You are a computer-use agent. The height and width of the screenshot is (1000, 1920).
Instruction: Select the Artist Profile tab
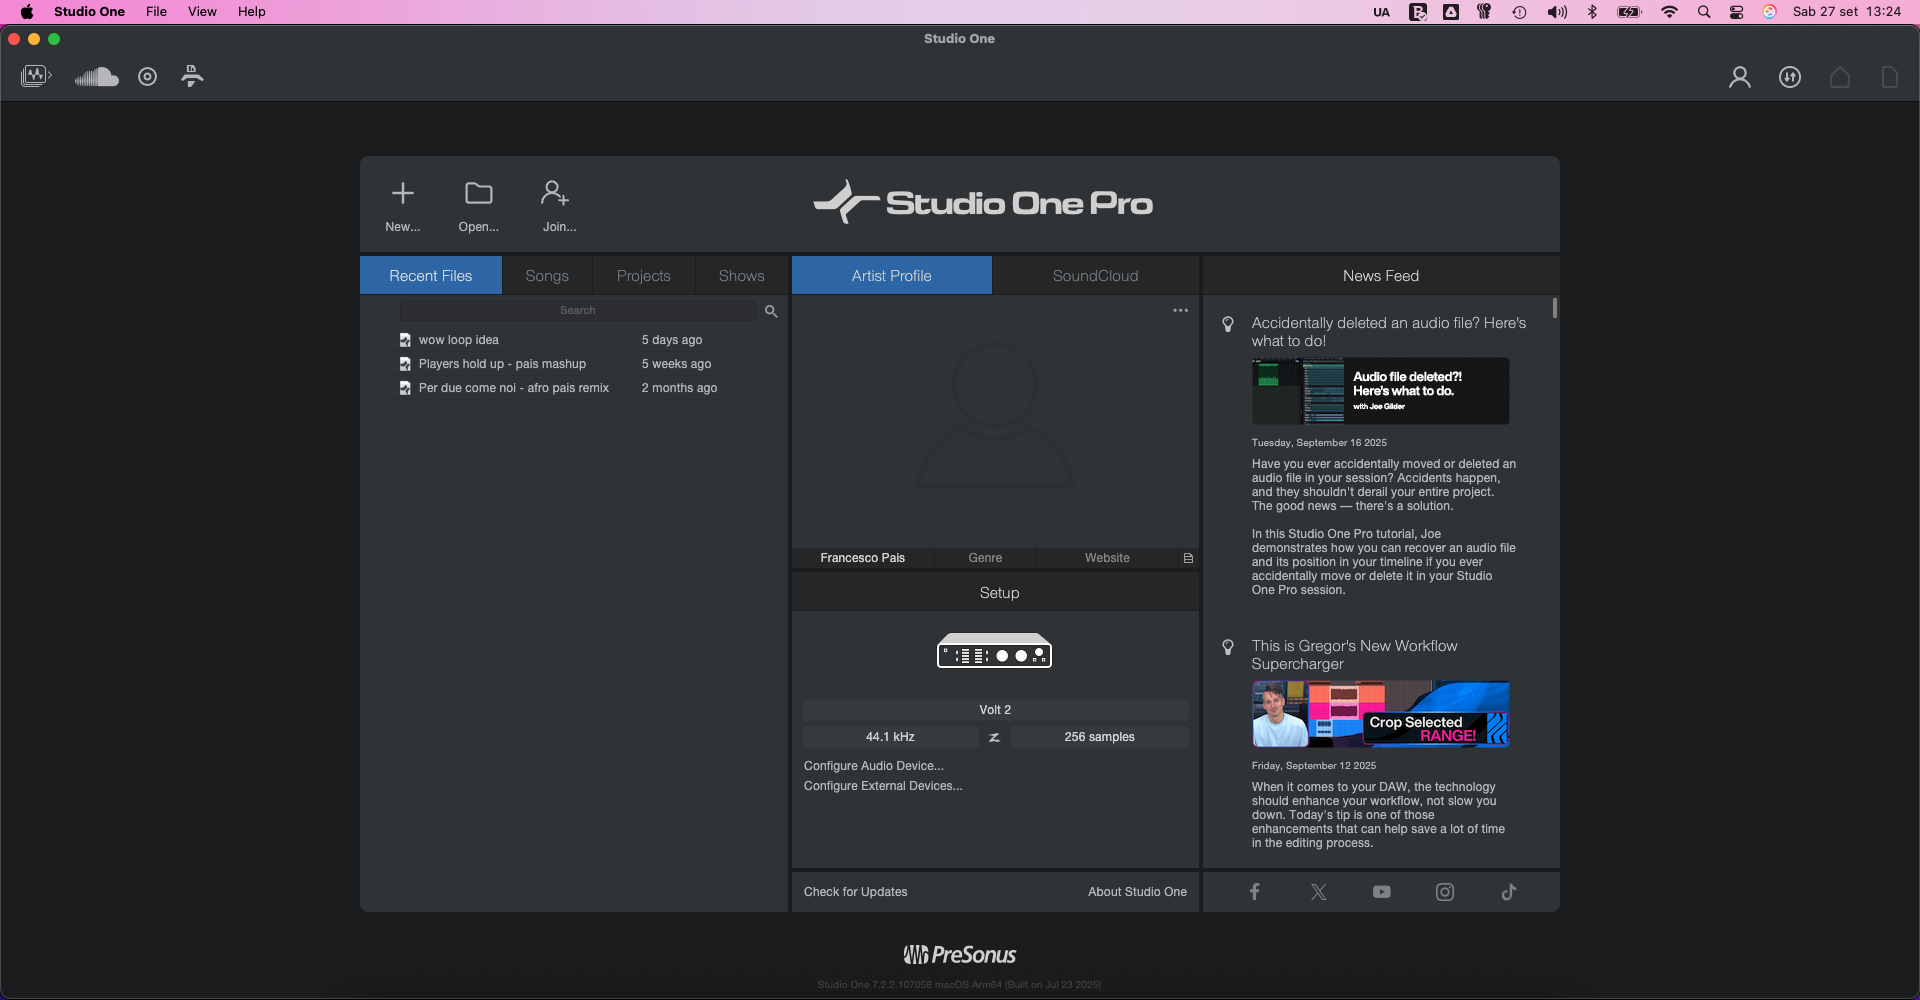[892, 276]
